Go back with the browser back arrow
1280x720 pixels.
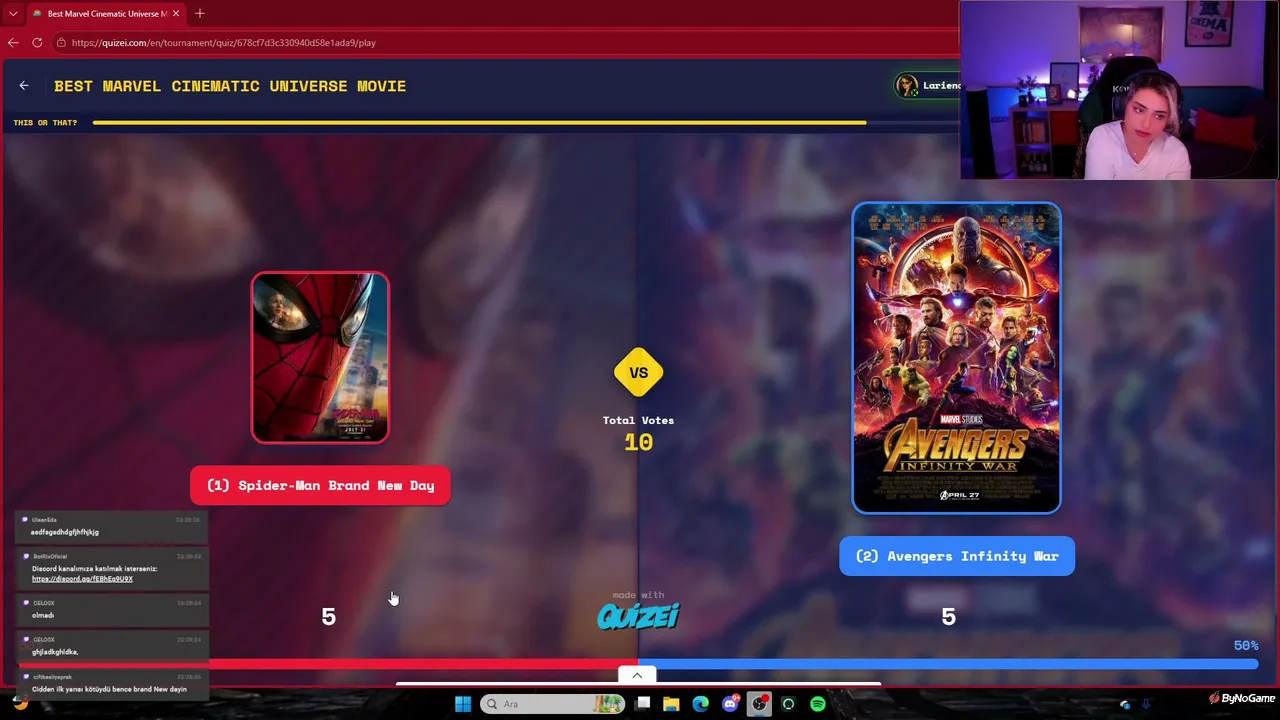[13, 43]
